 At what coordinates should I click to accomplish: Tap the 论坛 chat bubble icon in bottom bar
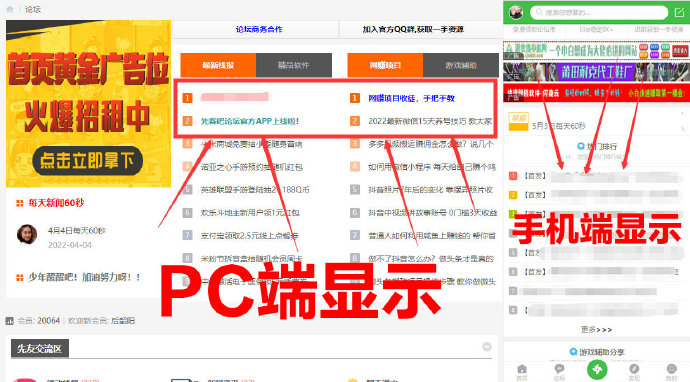tap(559, 370)
